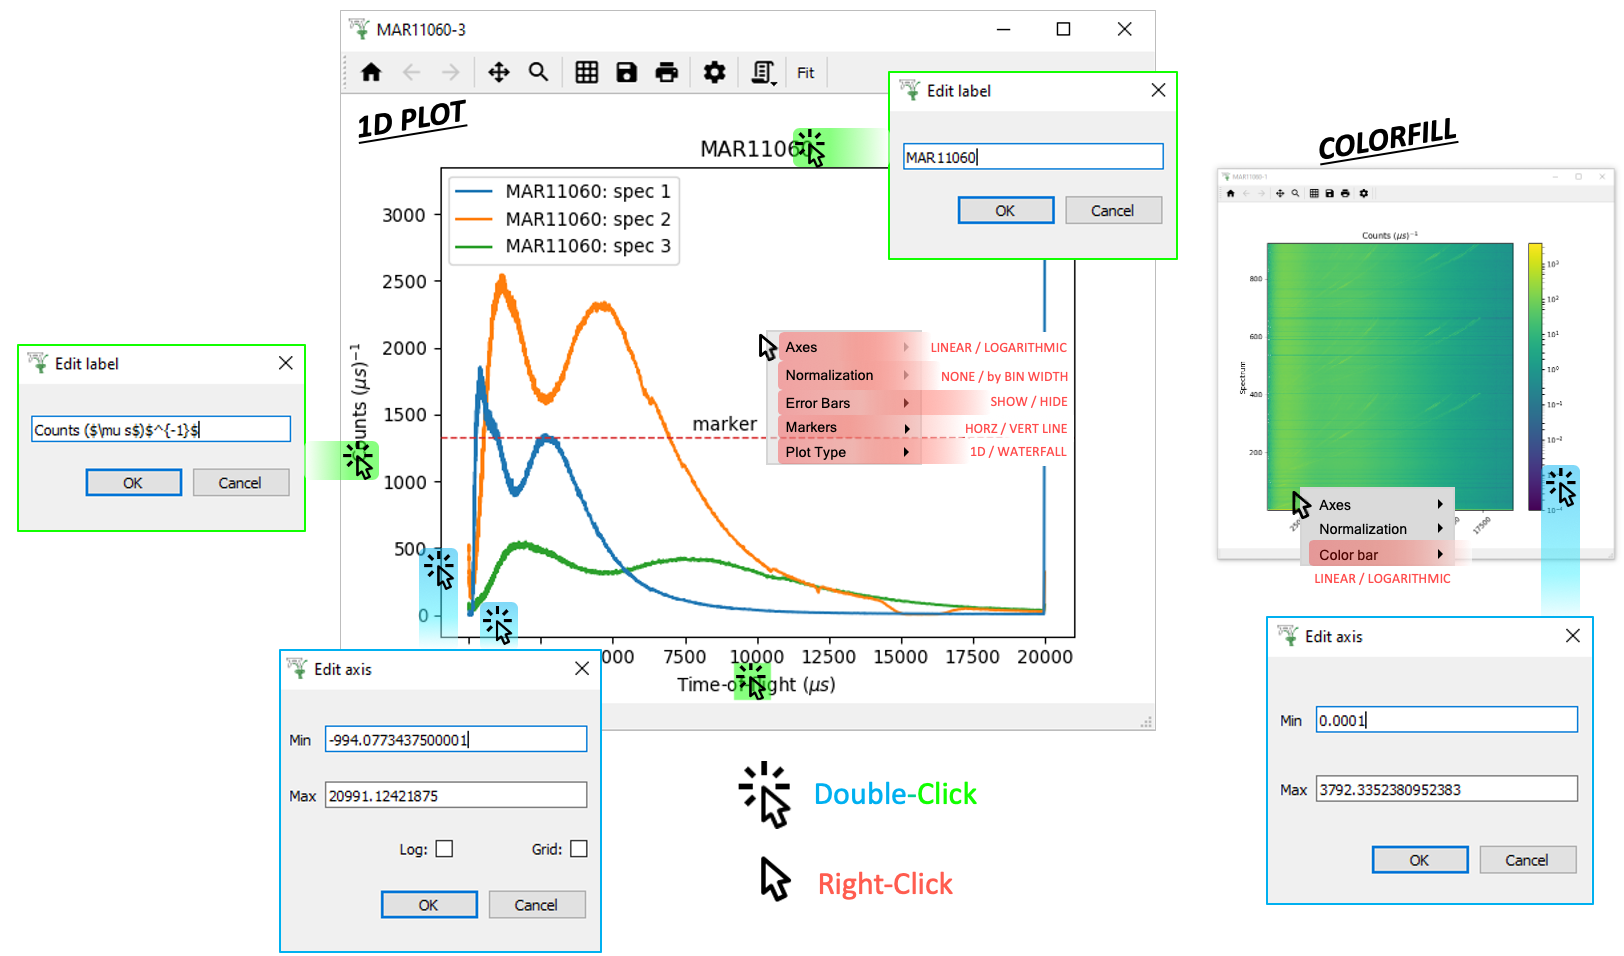Viewport: 1624px width, 956px height.
Task: Click the Fit button in toolbar
Action: pos(805,72)
